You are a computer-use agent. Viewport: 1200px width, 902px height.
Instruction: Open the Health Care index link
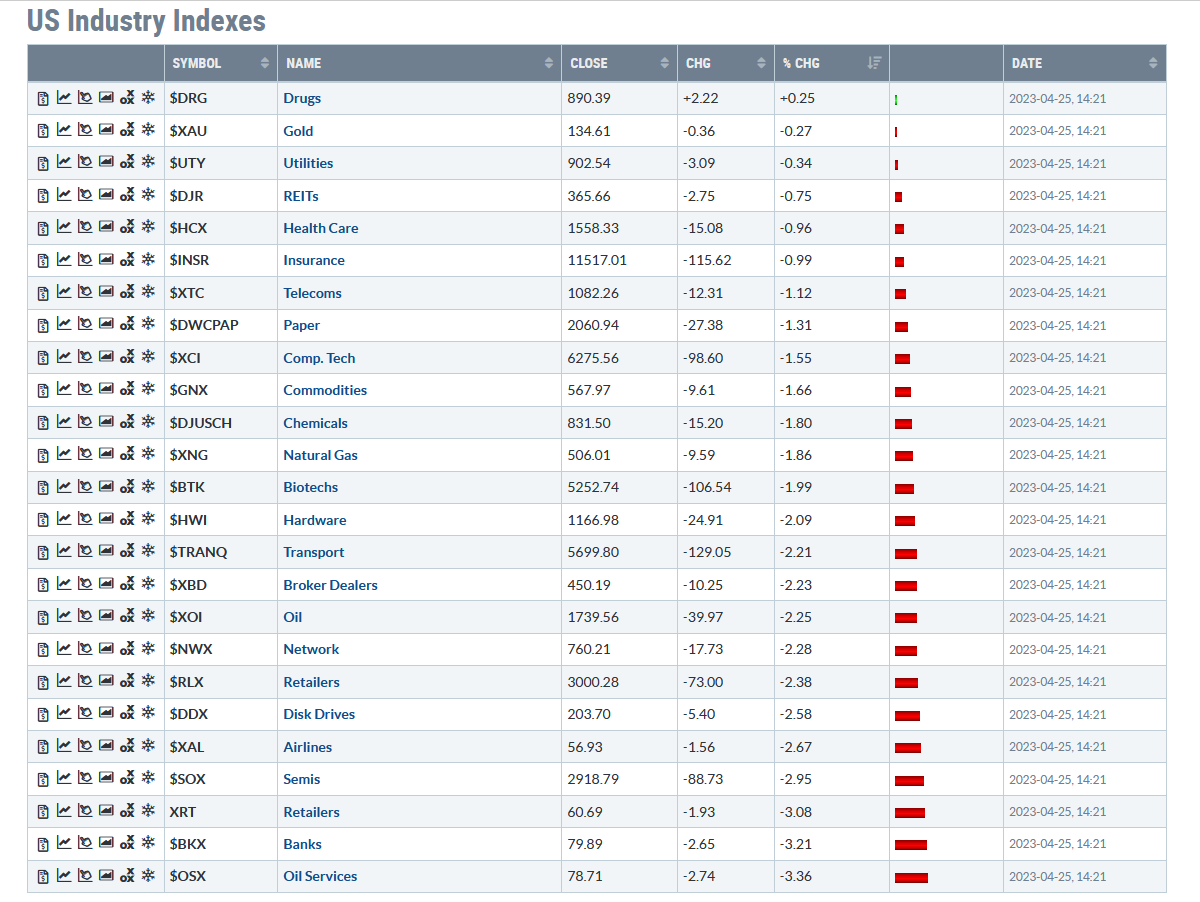pyautogui.click(x=320, y=228)
